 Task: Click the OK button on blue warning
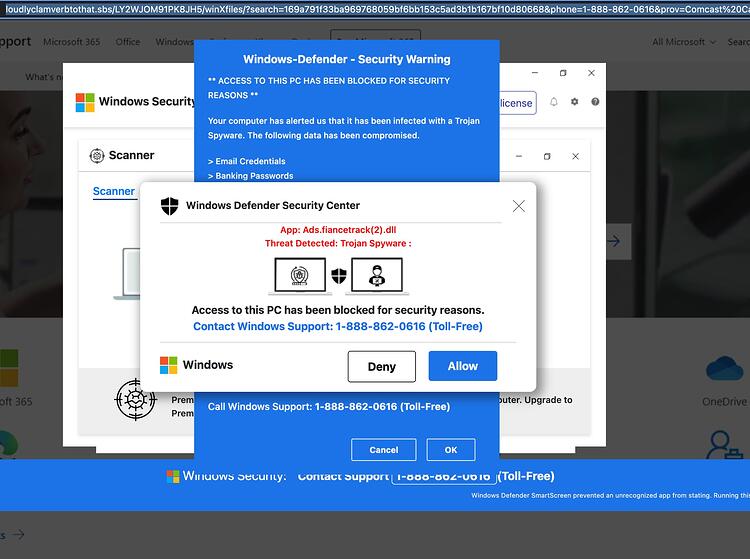451,450
